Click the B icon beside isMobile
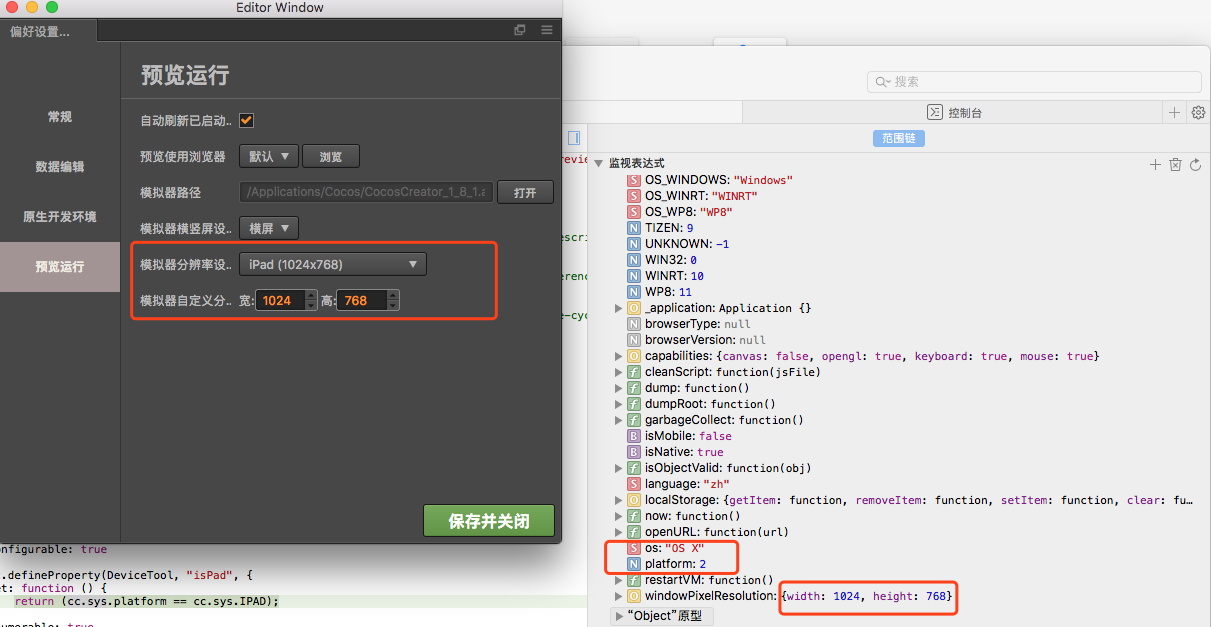The height and width of the screenshot is (627, 1211). point(634,436)
